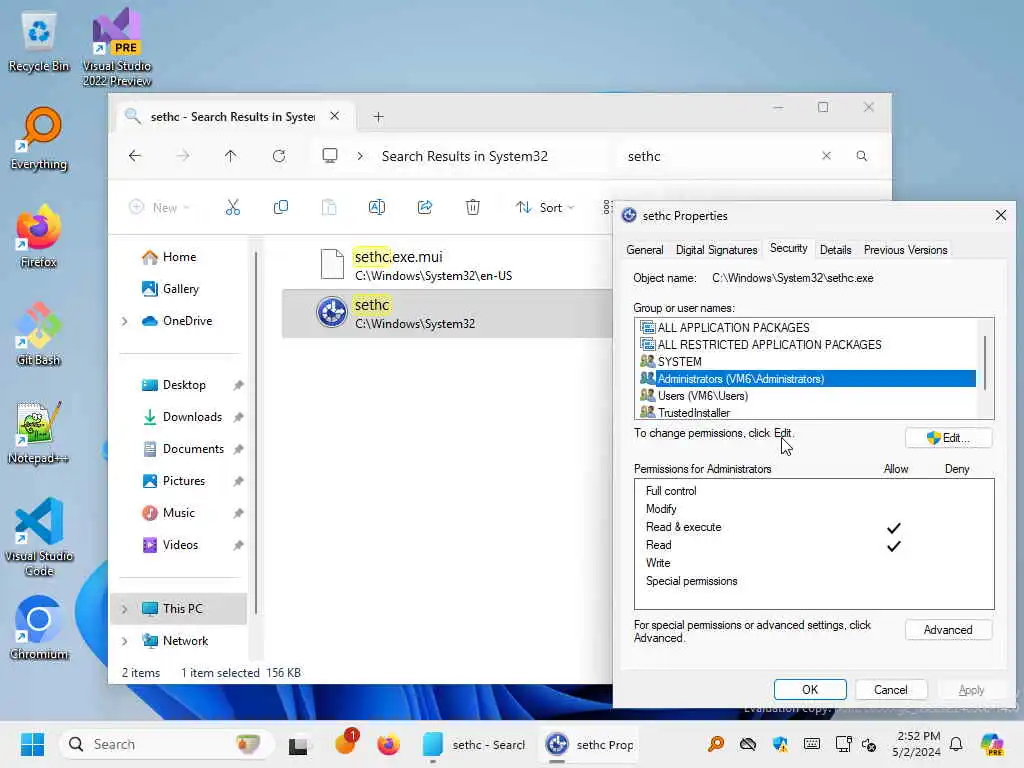Open the Visual Studio Code desktop icon
Screen dimensions: 1024x768
pyautogui.click(x=39, y=537)
